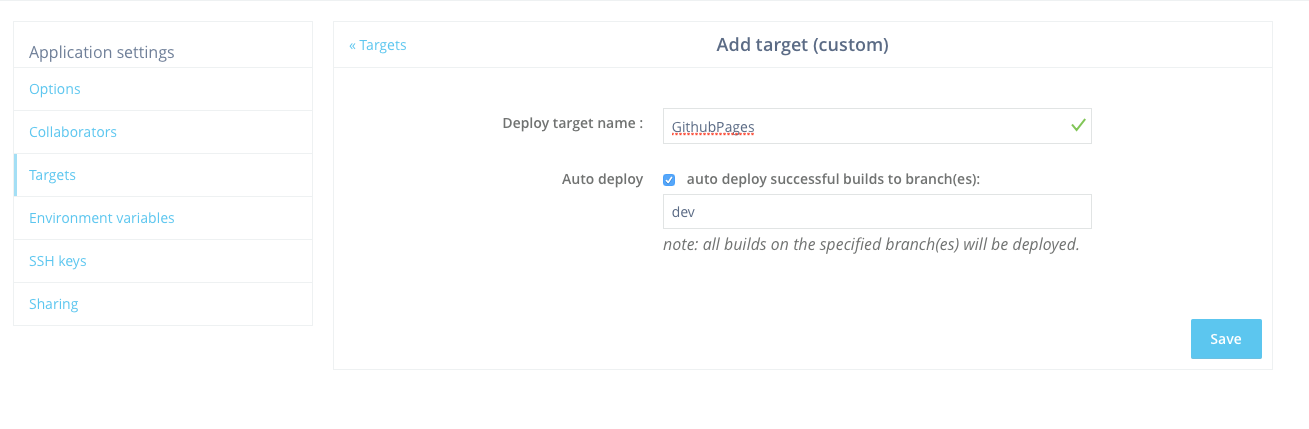Go back via the « Targets link
The width and height of the screenshot is (1309, 429).
pyautogui.click(x=377, y=45)
